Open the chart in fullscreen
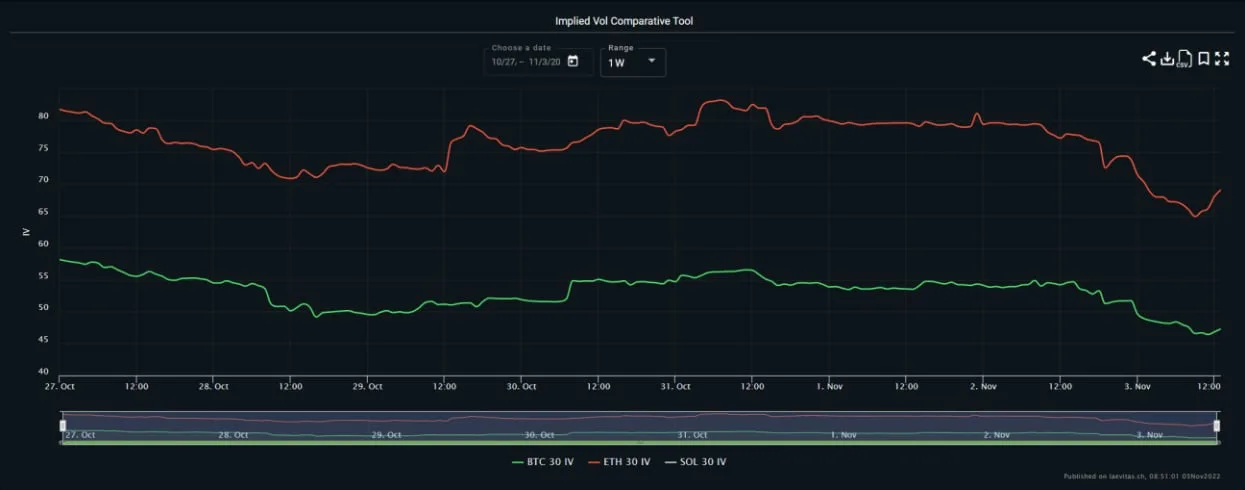 [x=1222, y=59]
